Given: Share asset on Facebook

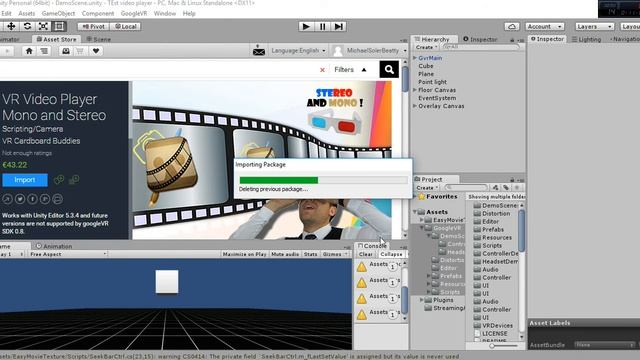Looking at the screenshot, I should [x=32, y=199].
